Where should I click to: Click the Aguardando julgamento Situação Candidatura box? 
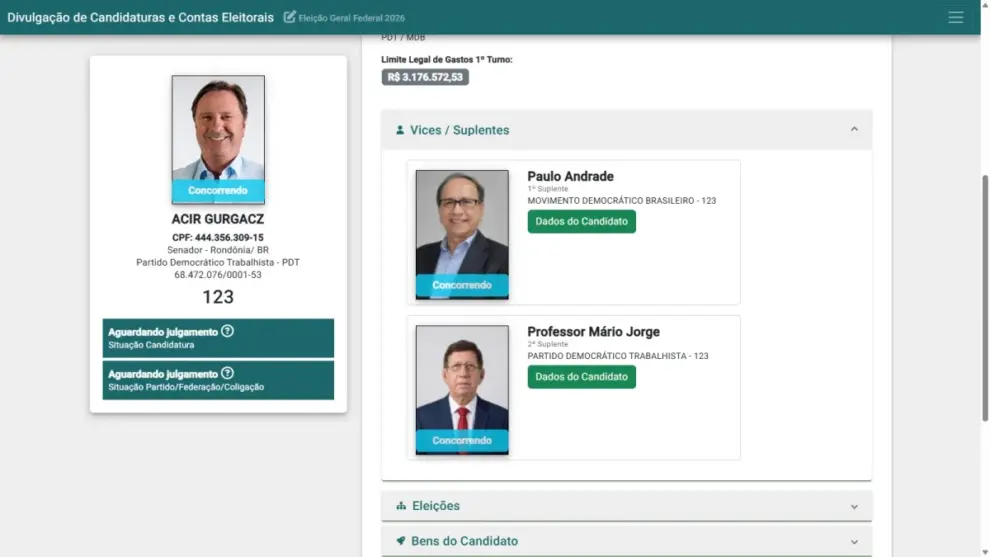click(218, 338)
